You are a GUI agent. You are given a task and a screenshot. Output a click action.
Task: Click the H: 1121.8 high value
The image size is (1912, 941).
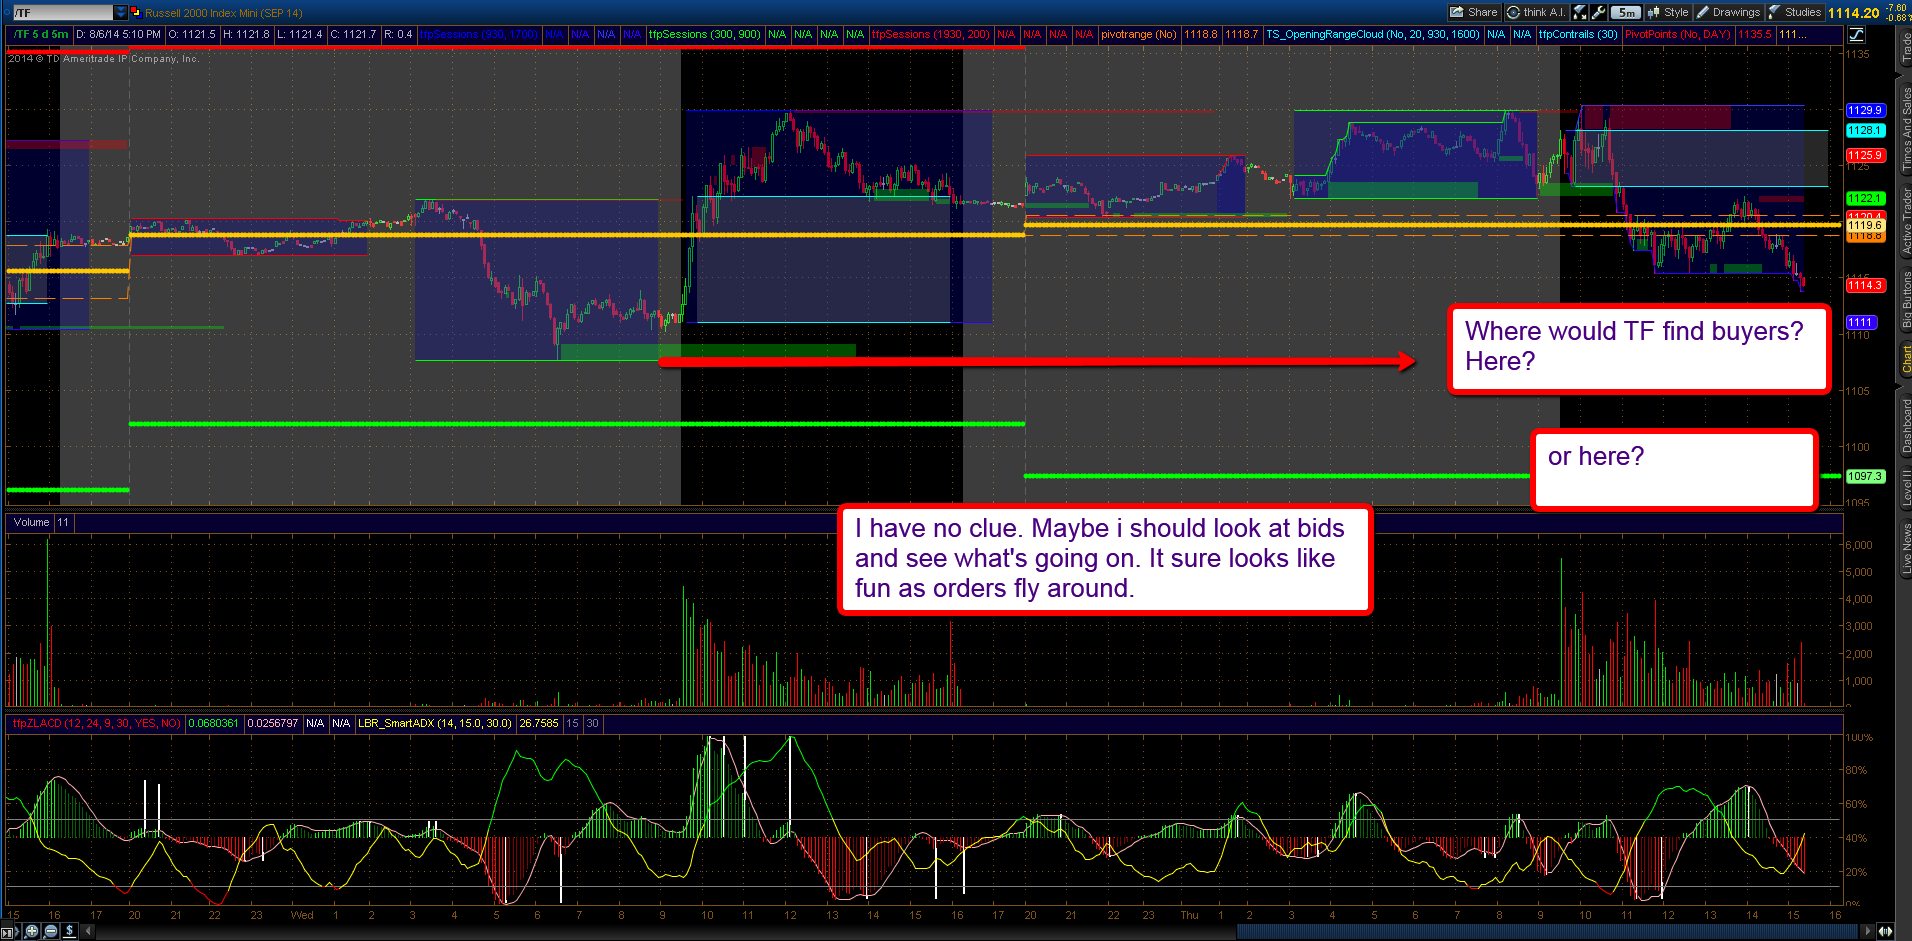click(x=246, y=34)
